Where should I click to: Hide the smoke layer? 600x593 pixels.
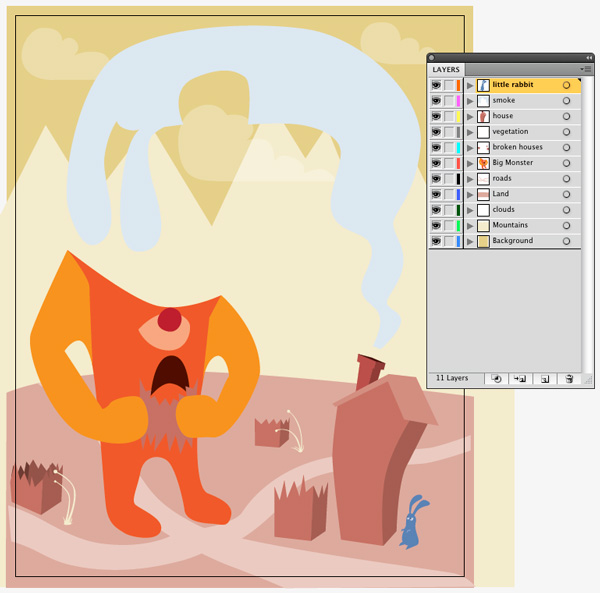(x=436, y=101)
